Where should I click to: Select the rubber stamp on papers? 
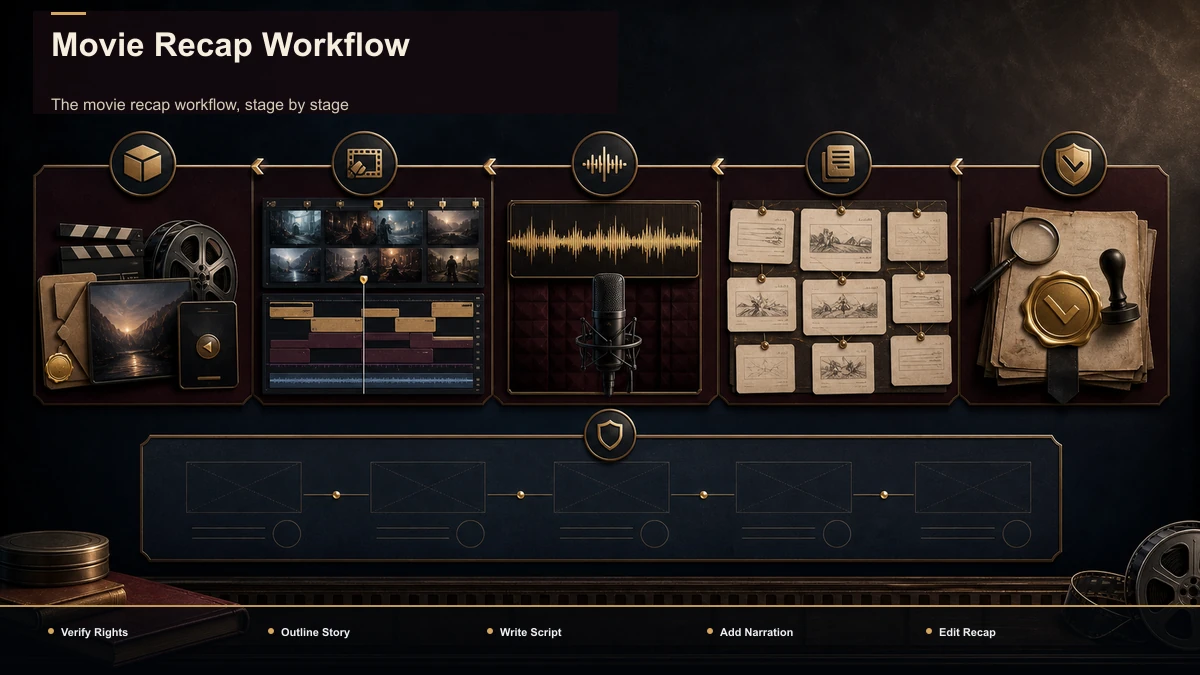coord(1118,288)
